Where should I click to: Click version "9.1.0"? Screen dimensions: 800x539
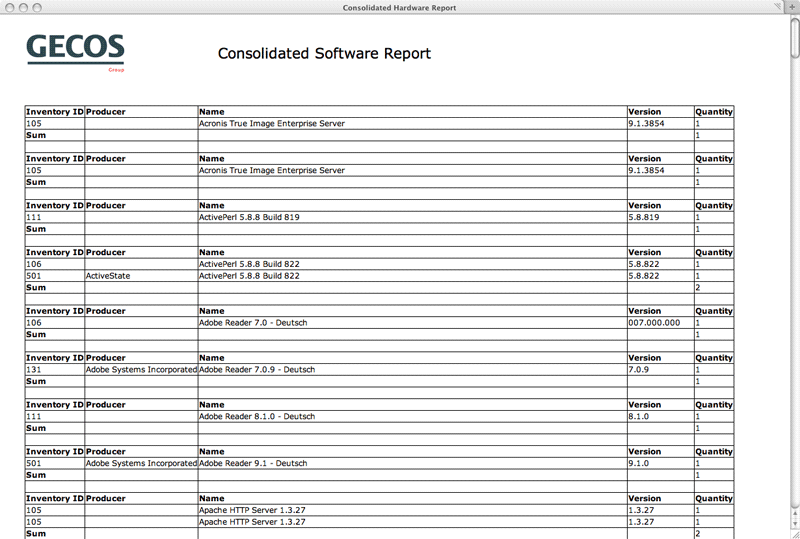[x=638, y=464]
